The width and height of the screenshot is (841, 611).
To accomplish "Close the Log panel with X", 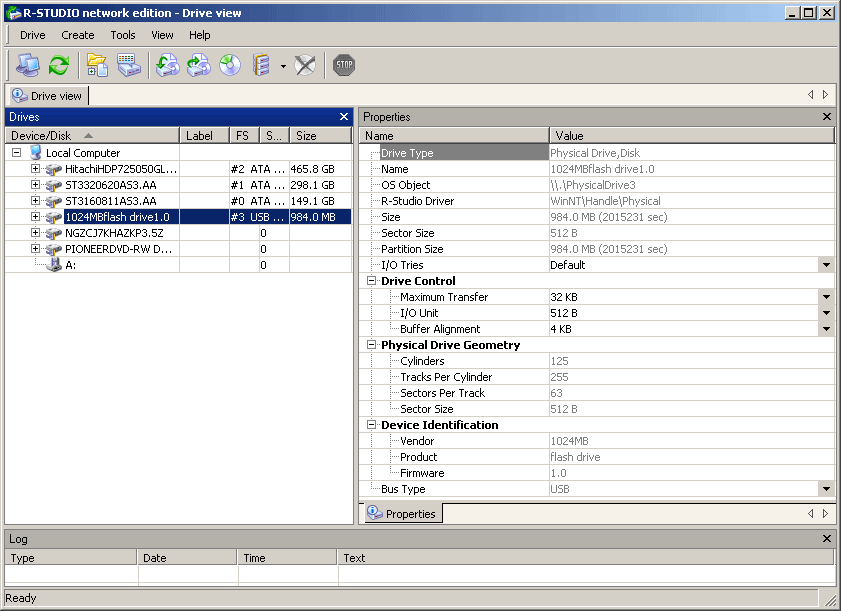I will pos(827,539).
